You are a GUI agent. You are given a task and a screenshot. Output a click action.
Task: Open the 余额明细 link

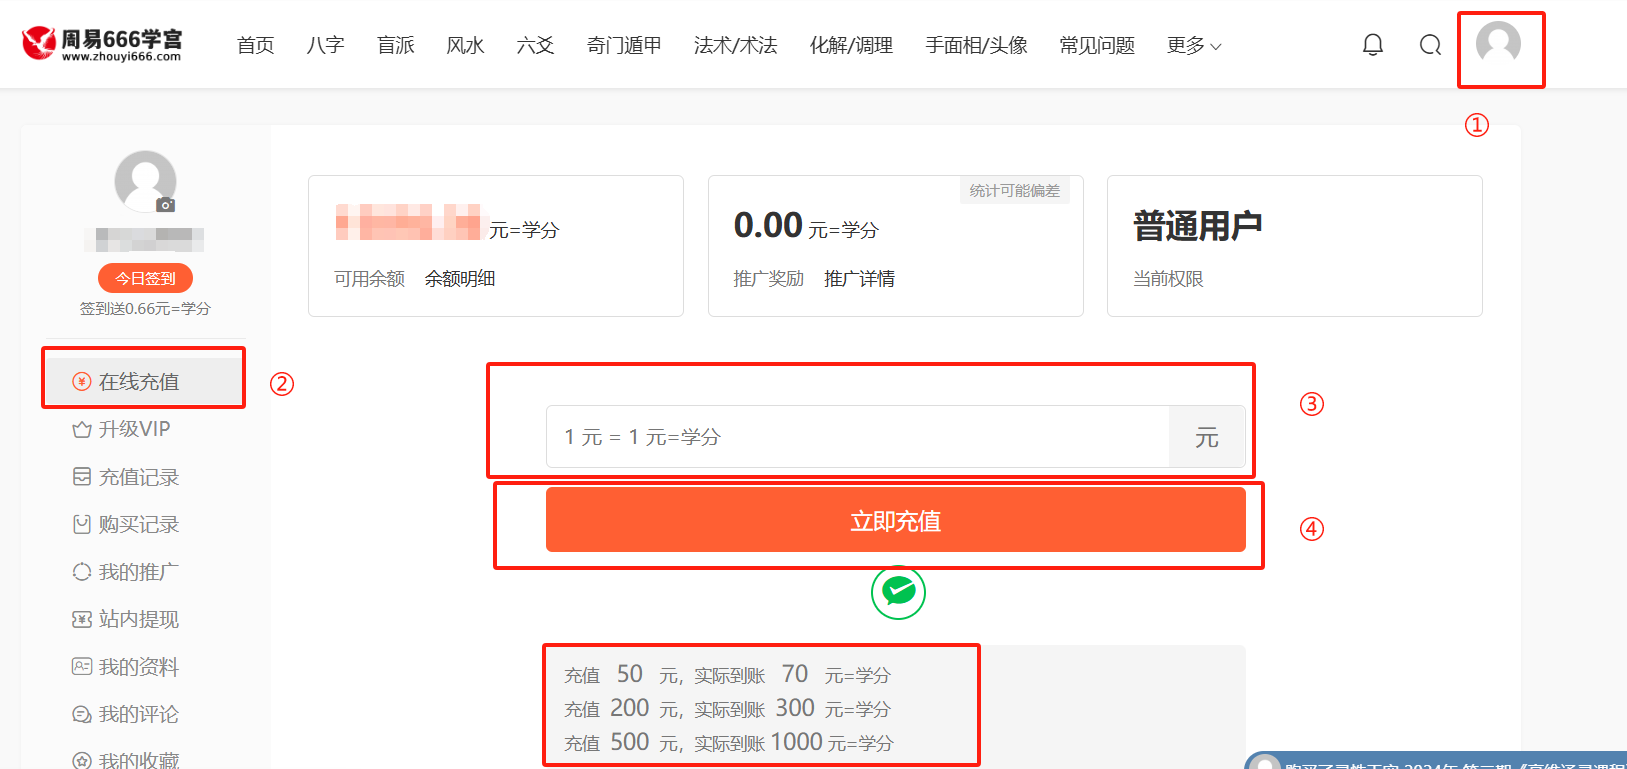(x=460, y=279)
